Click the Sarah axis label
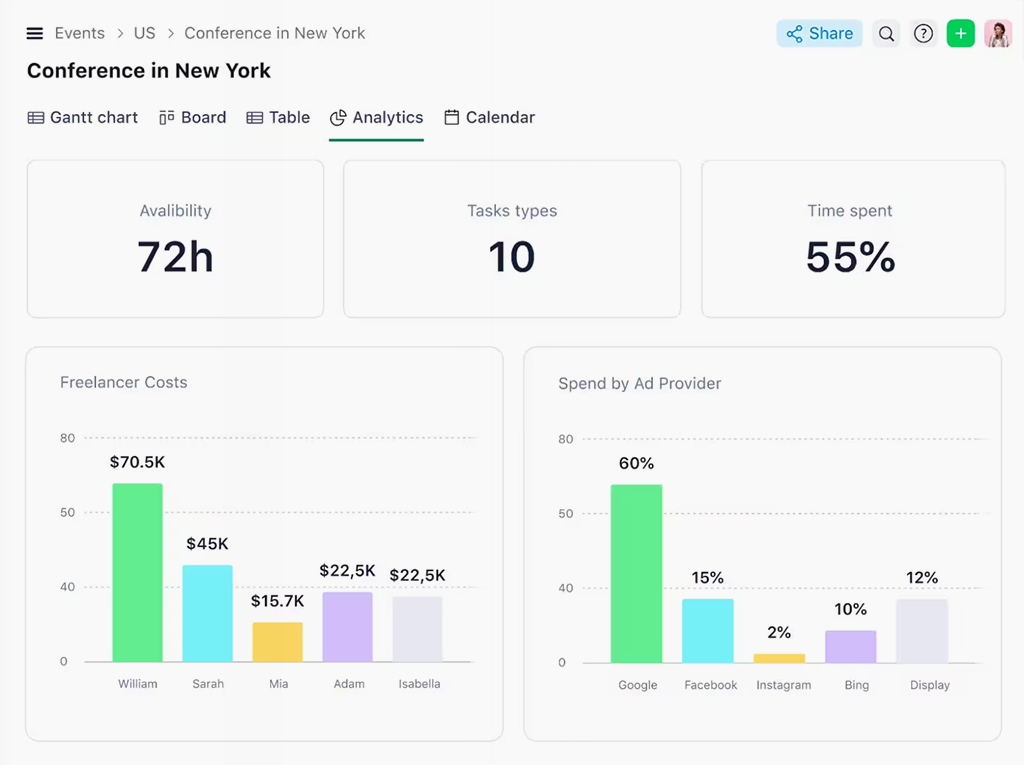 tap(208, 684)
